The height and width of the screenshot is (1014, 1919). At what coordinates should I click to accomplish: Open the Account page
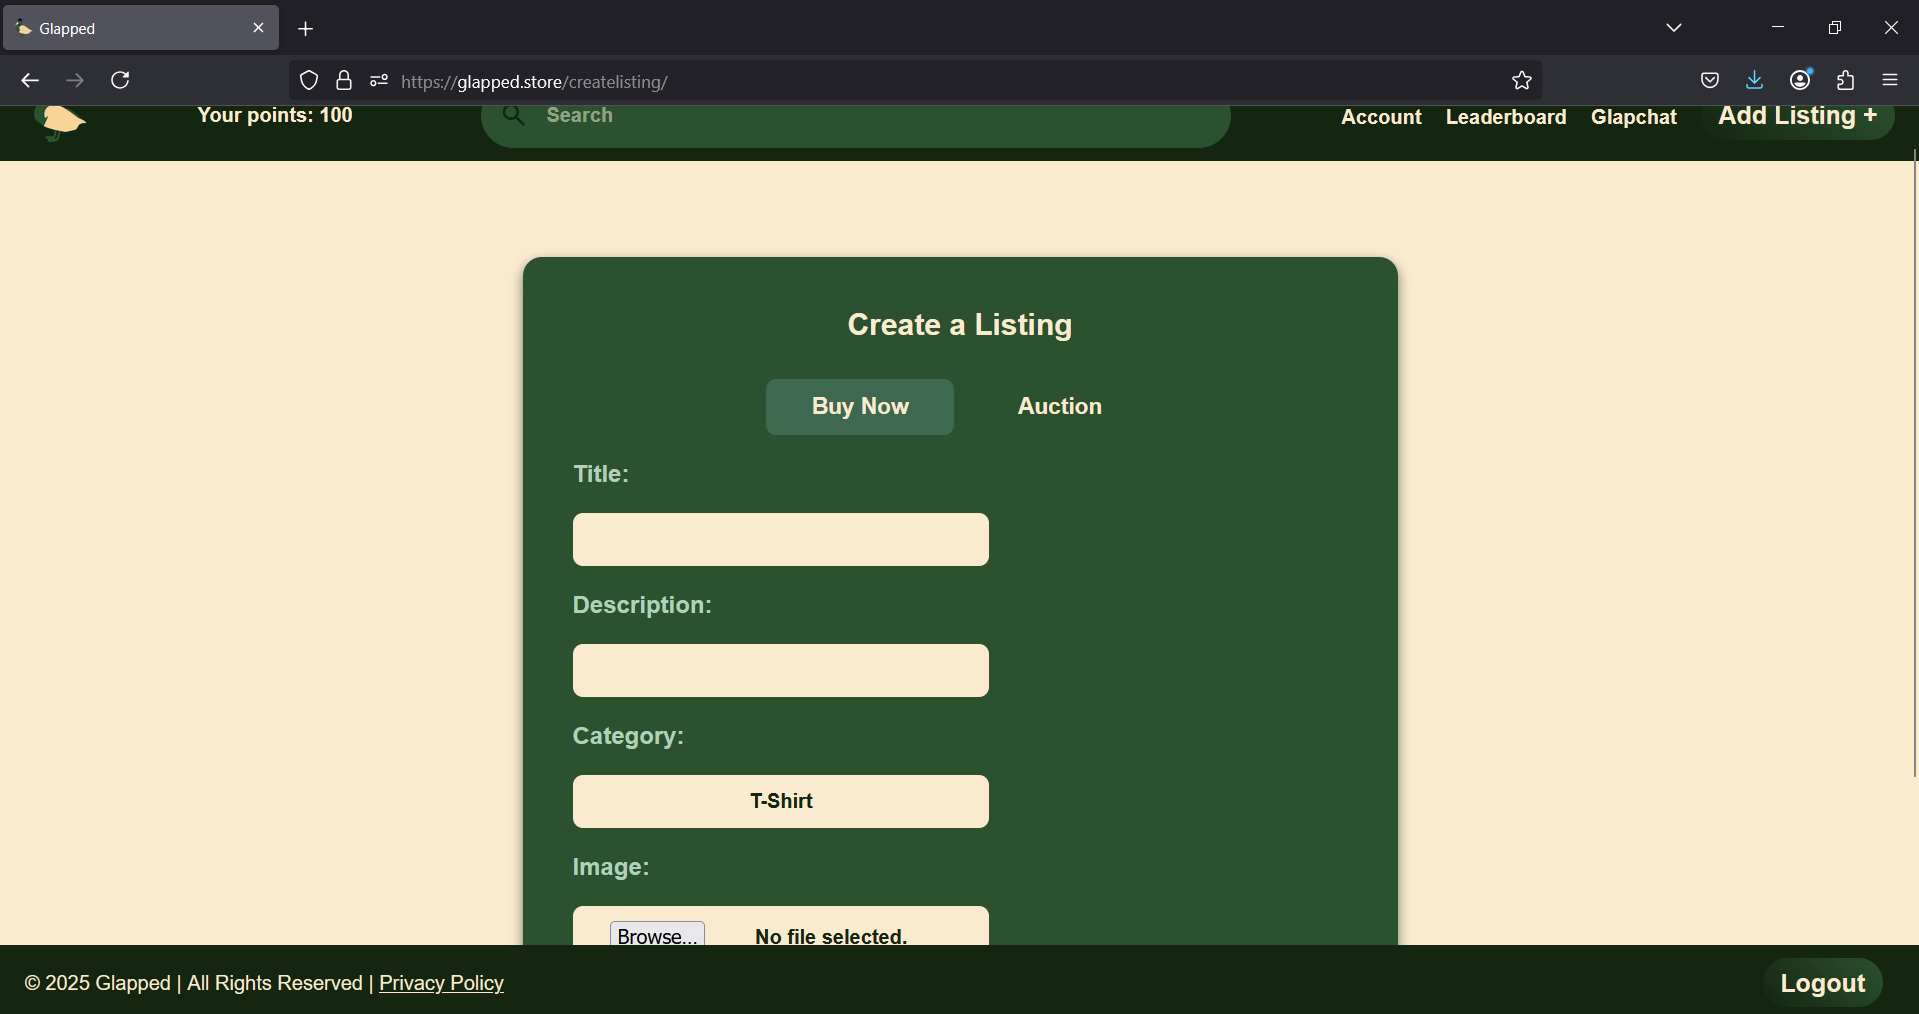click(1381, 117)
